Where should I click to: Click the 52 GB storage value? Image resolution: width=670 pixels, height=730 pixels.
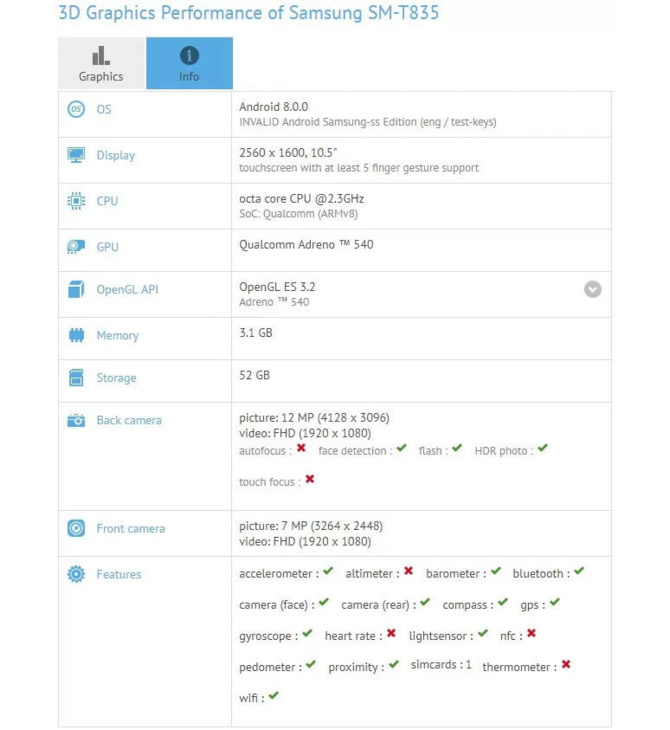[255, 375]
